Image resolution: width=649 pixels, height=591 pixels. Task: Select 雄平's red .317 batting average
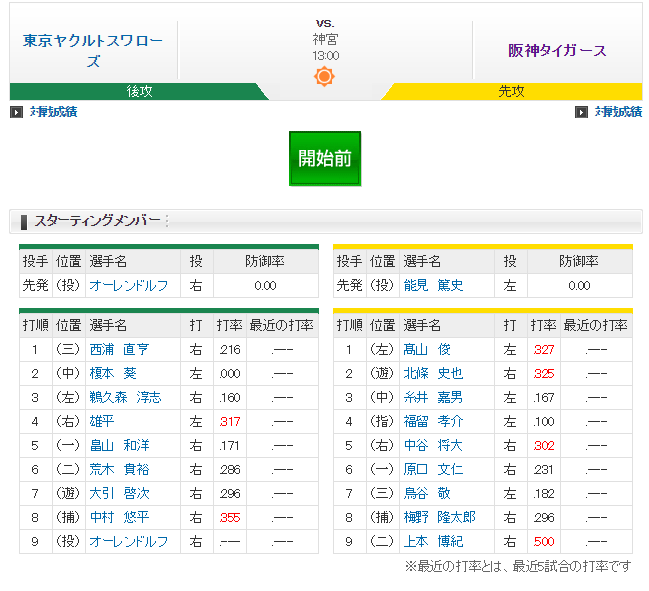click(x=230, y=422)
